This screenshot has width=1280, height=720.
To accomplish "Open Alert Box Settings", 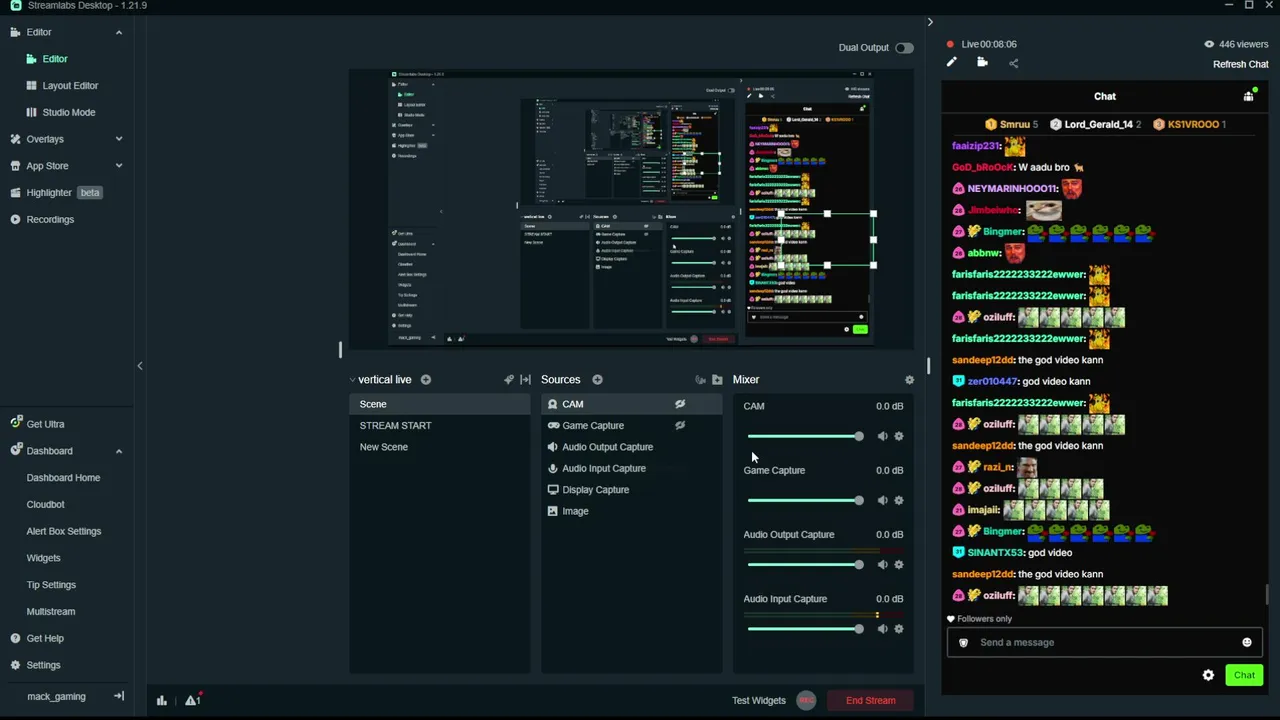I will click(64, 531).
